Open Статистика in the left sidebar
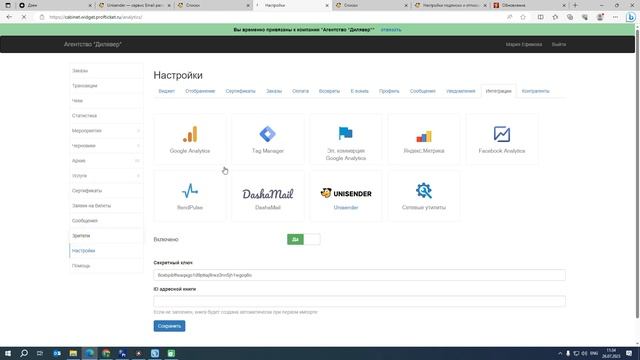 click(x=106, y=116)
